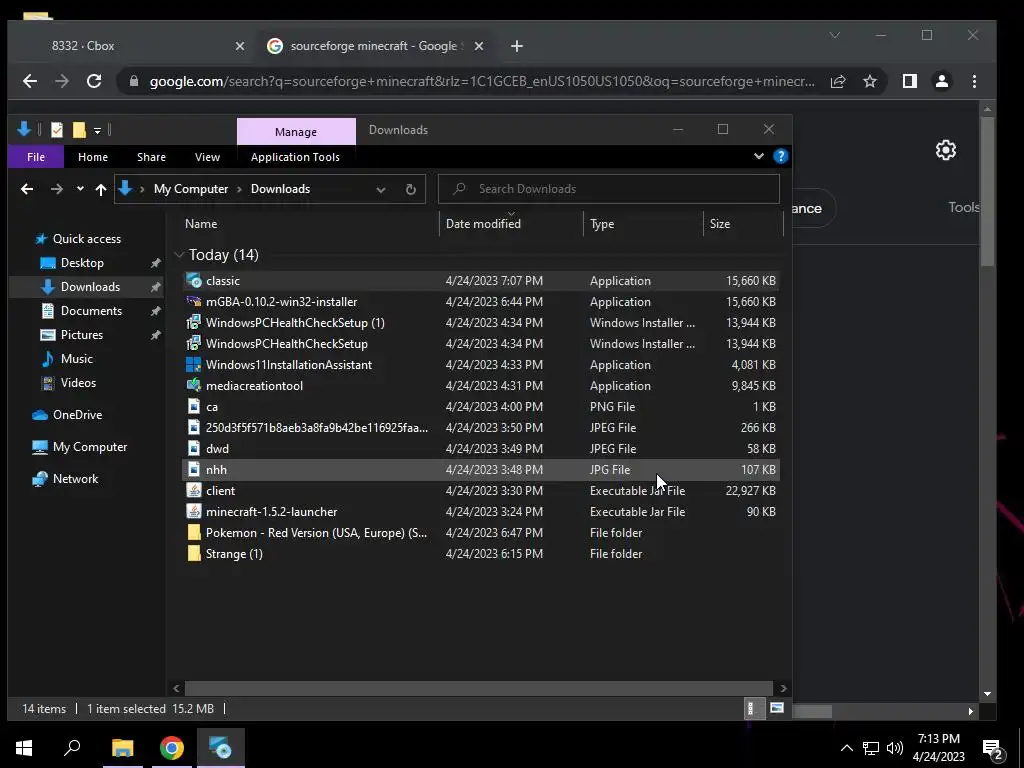Open Google settings gear icon
This screenshot has width=1024, height=768.
pyautogui.click(x=946, y=150)
